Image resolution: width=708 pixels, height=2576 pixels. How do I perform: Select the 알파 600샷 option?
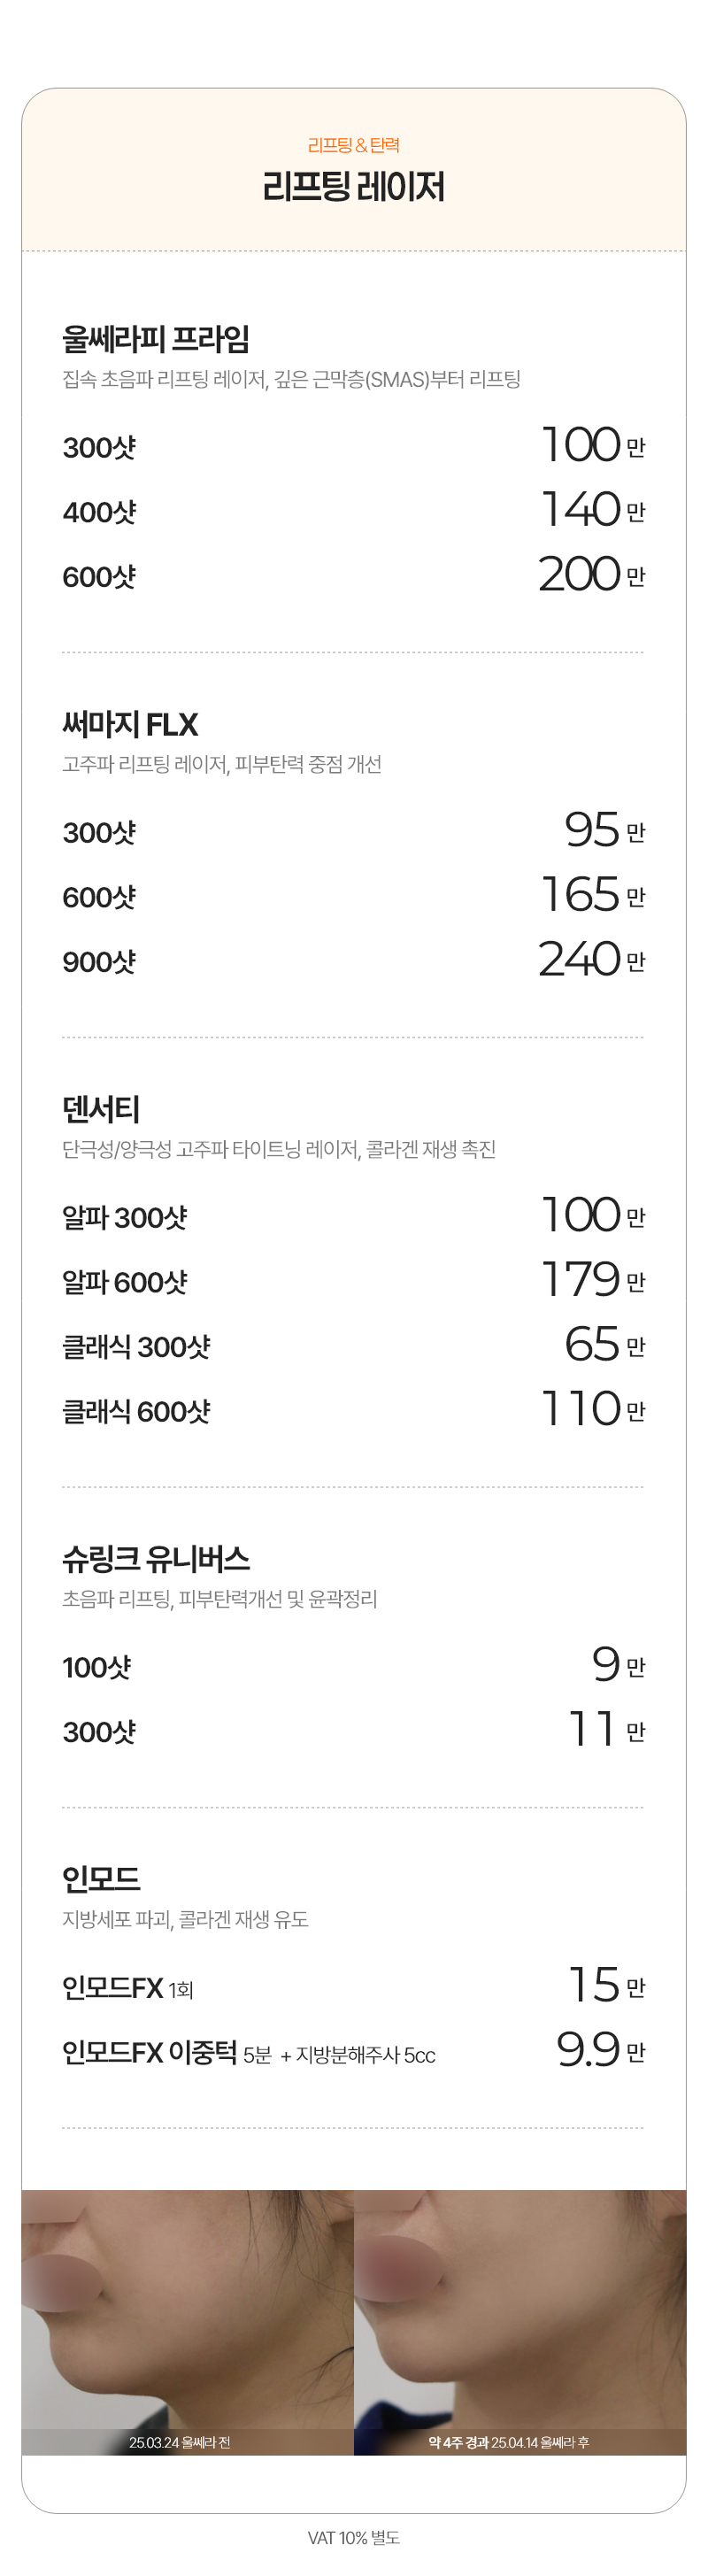125,1282
